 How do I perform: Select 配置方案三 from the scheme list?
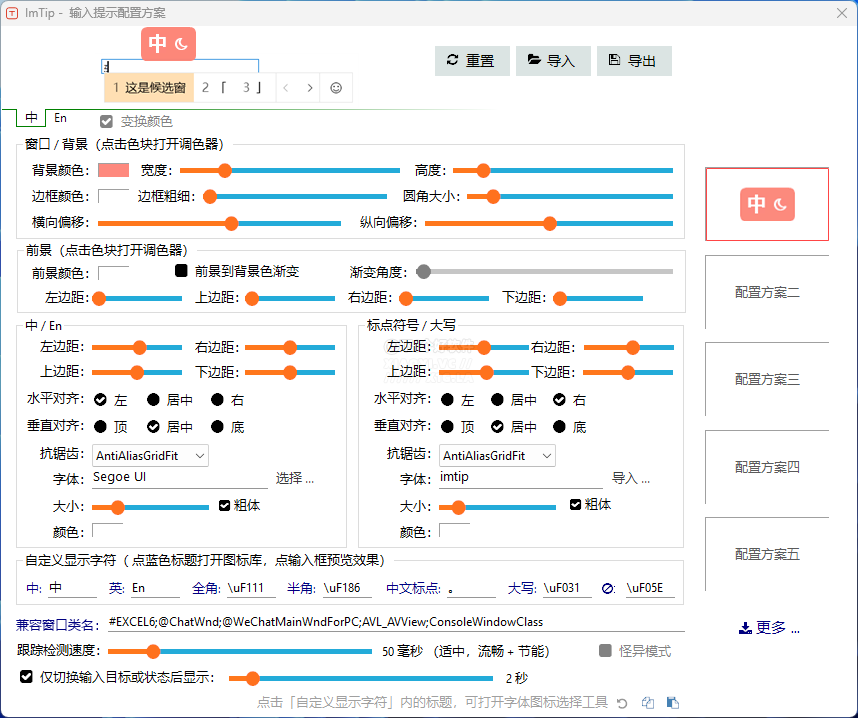pos(767,380)
